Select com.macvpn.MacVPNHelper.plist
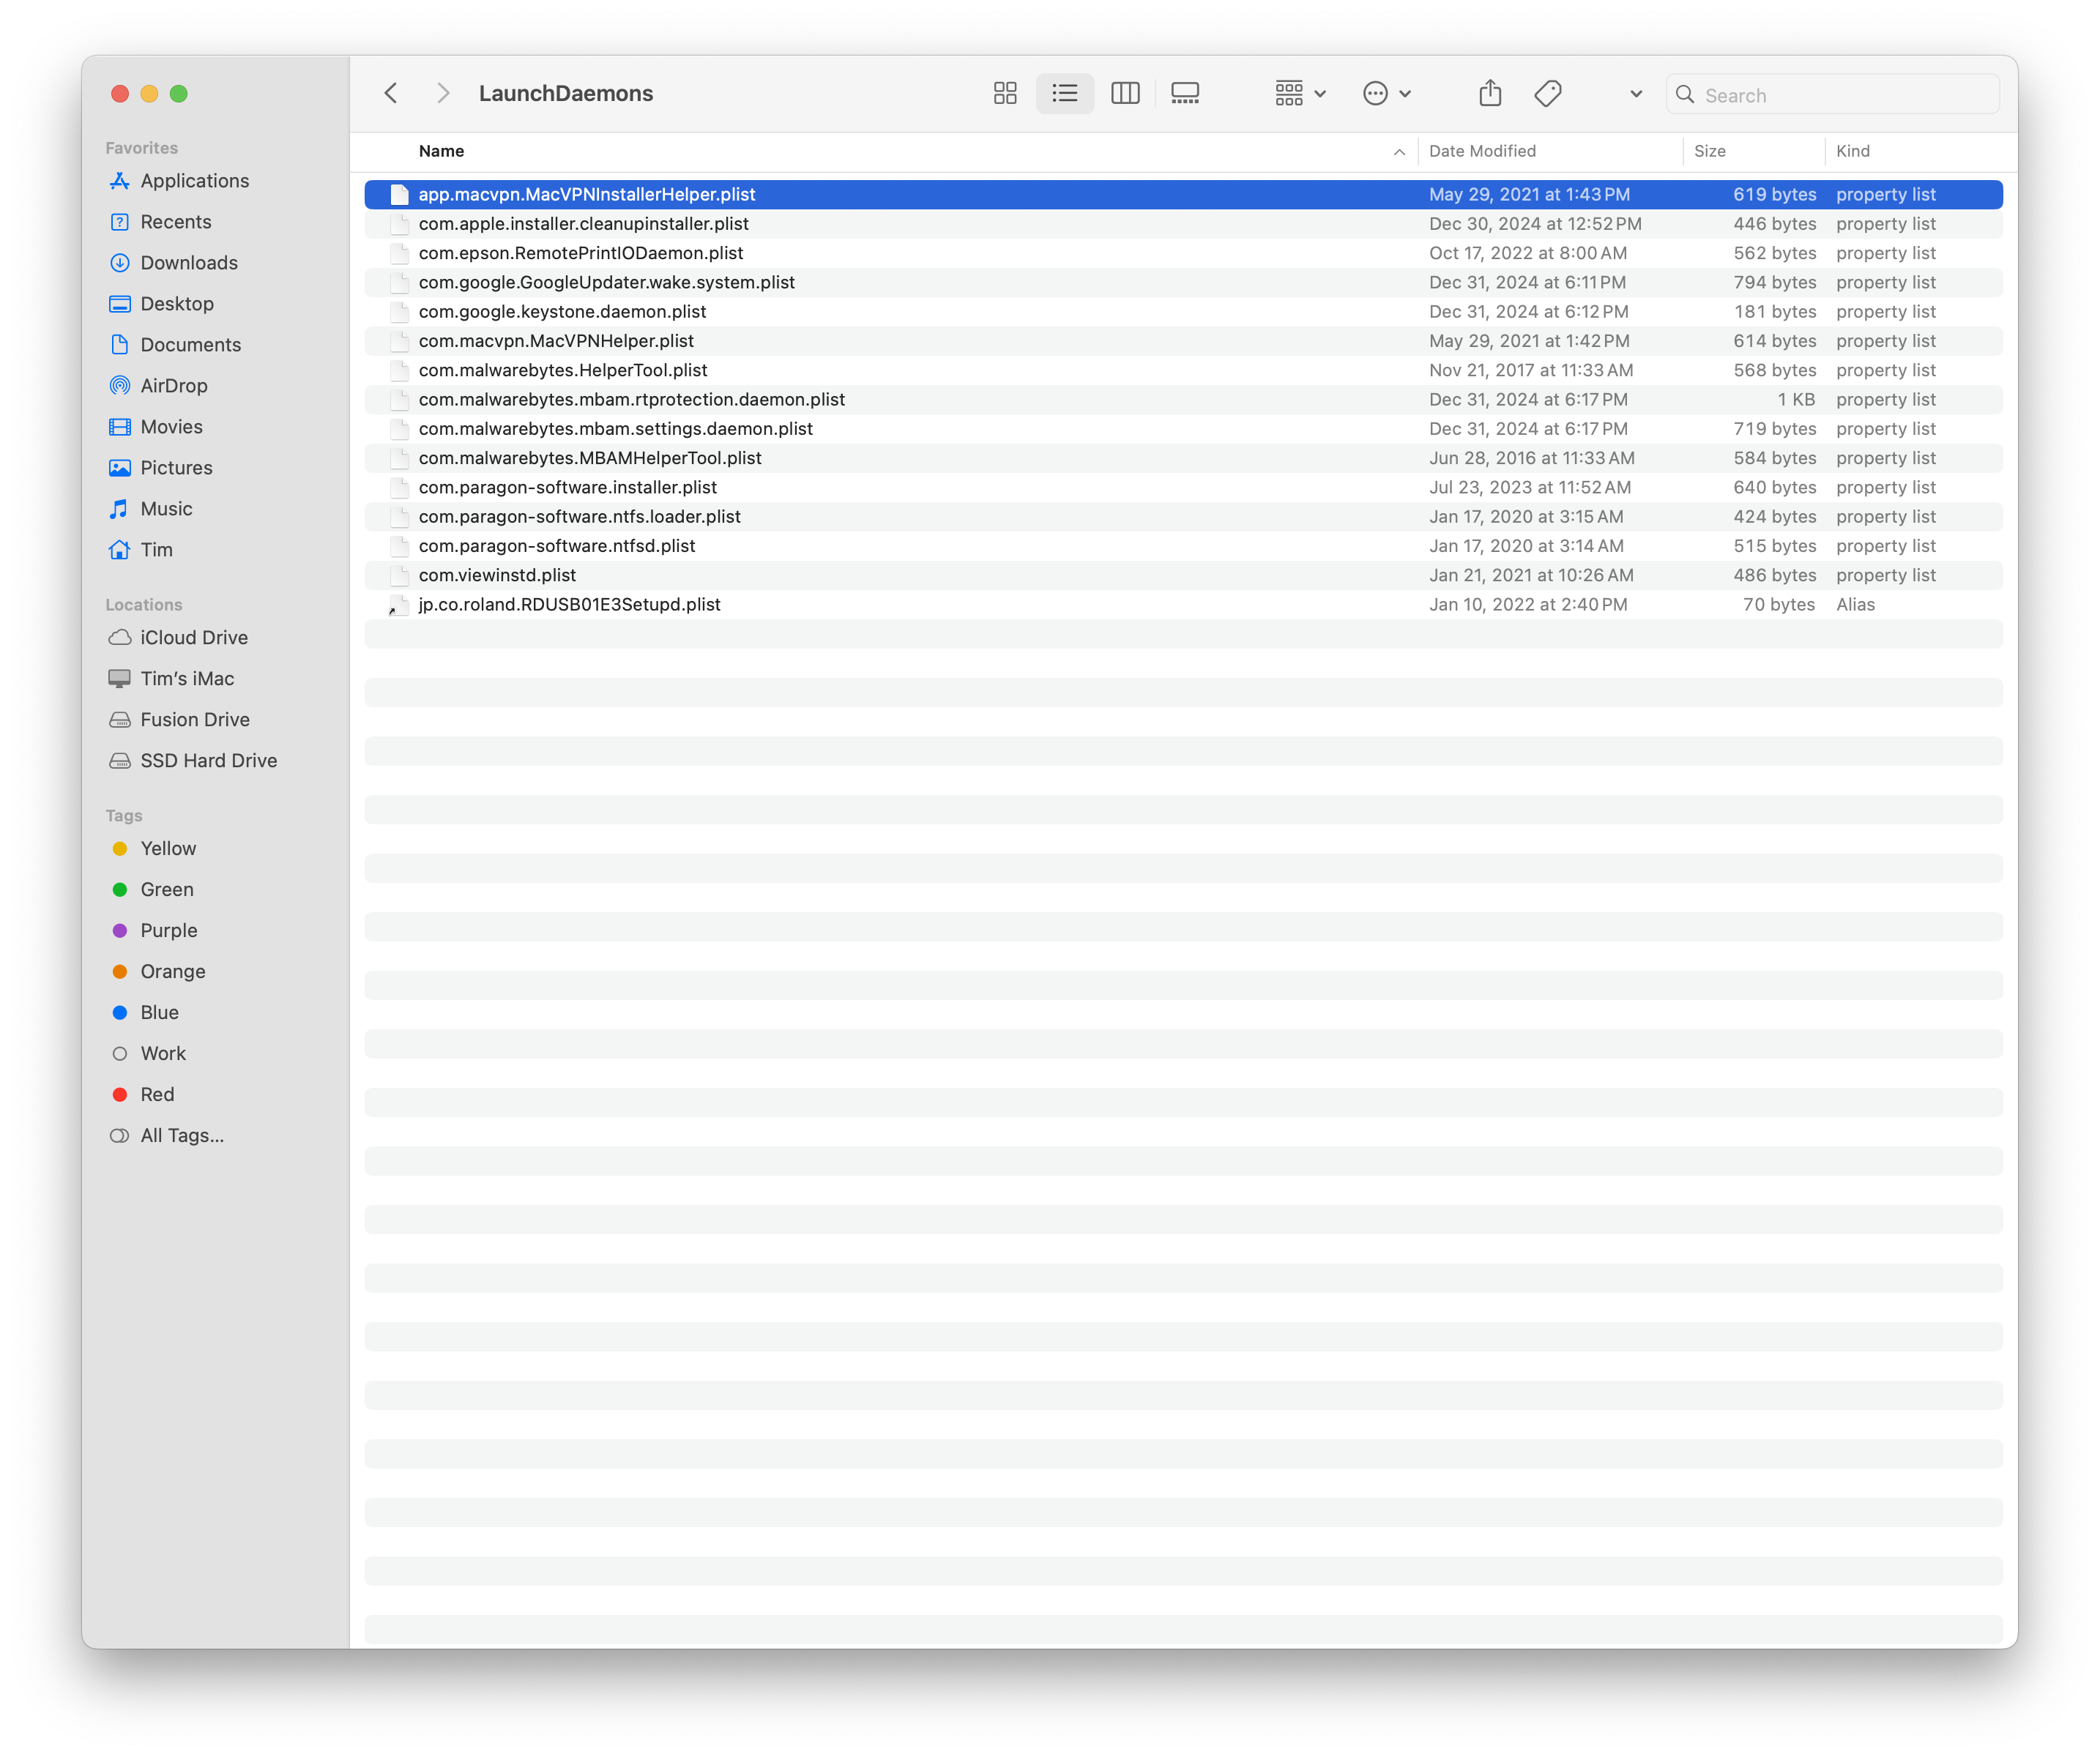Screen dimensions: 2100x1757 point(556,340)
